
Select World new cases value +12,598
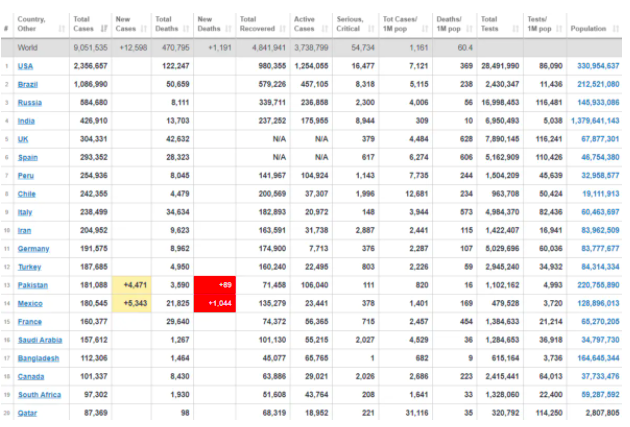pos(134,48)
